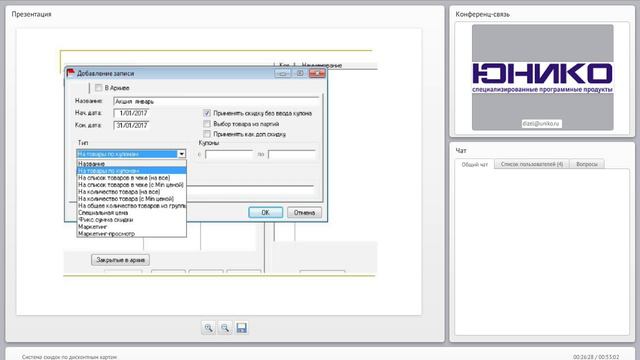The width and height of the screenshot is (640, 360).
Task: Switch to 'Список пользователей (4)' tab
Action: pos(532,164)
